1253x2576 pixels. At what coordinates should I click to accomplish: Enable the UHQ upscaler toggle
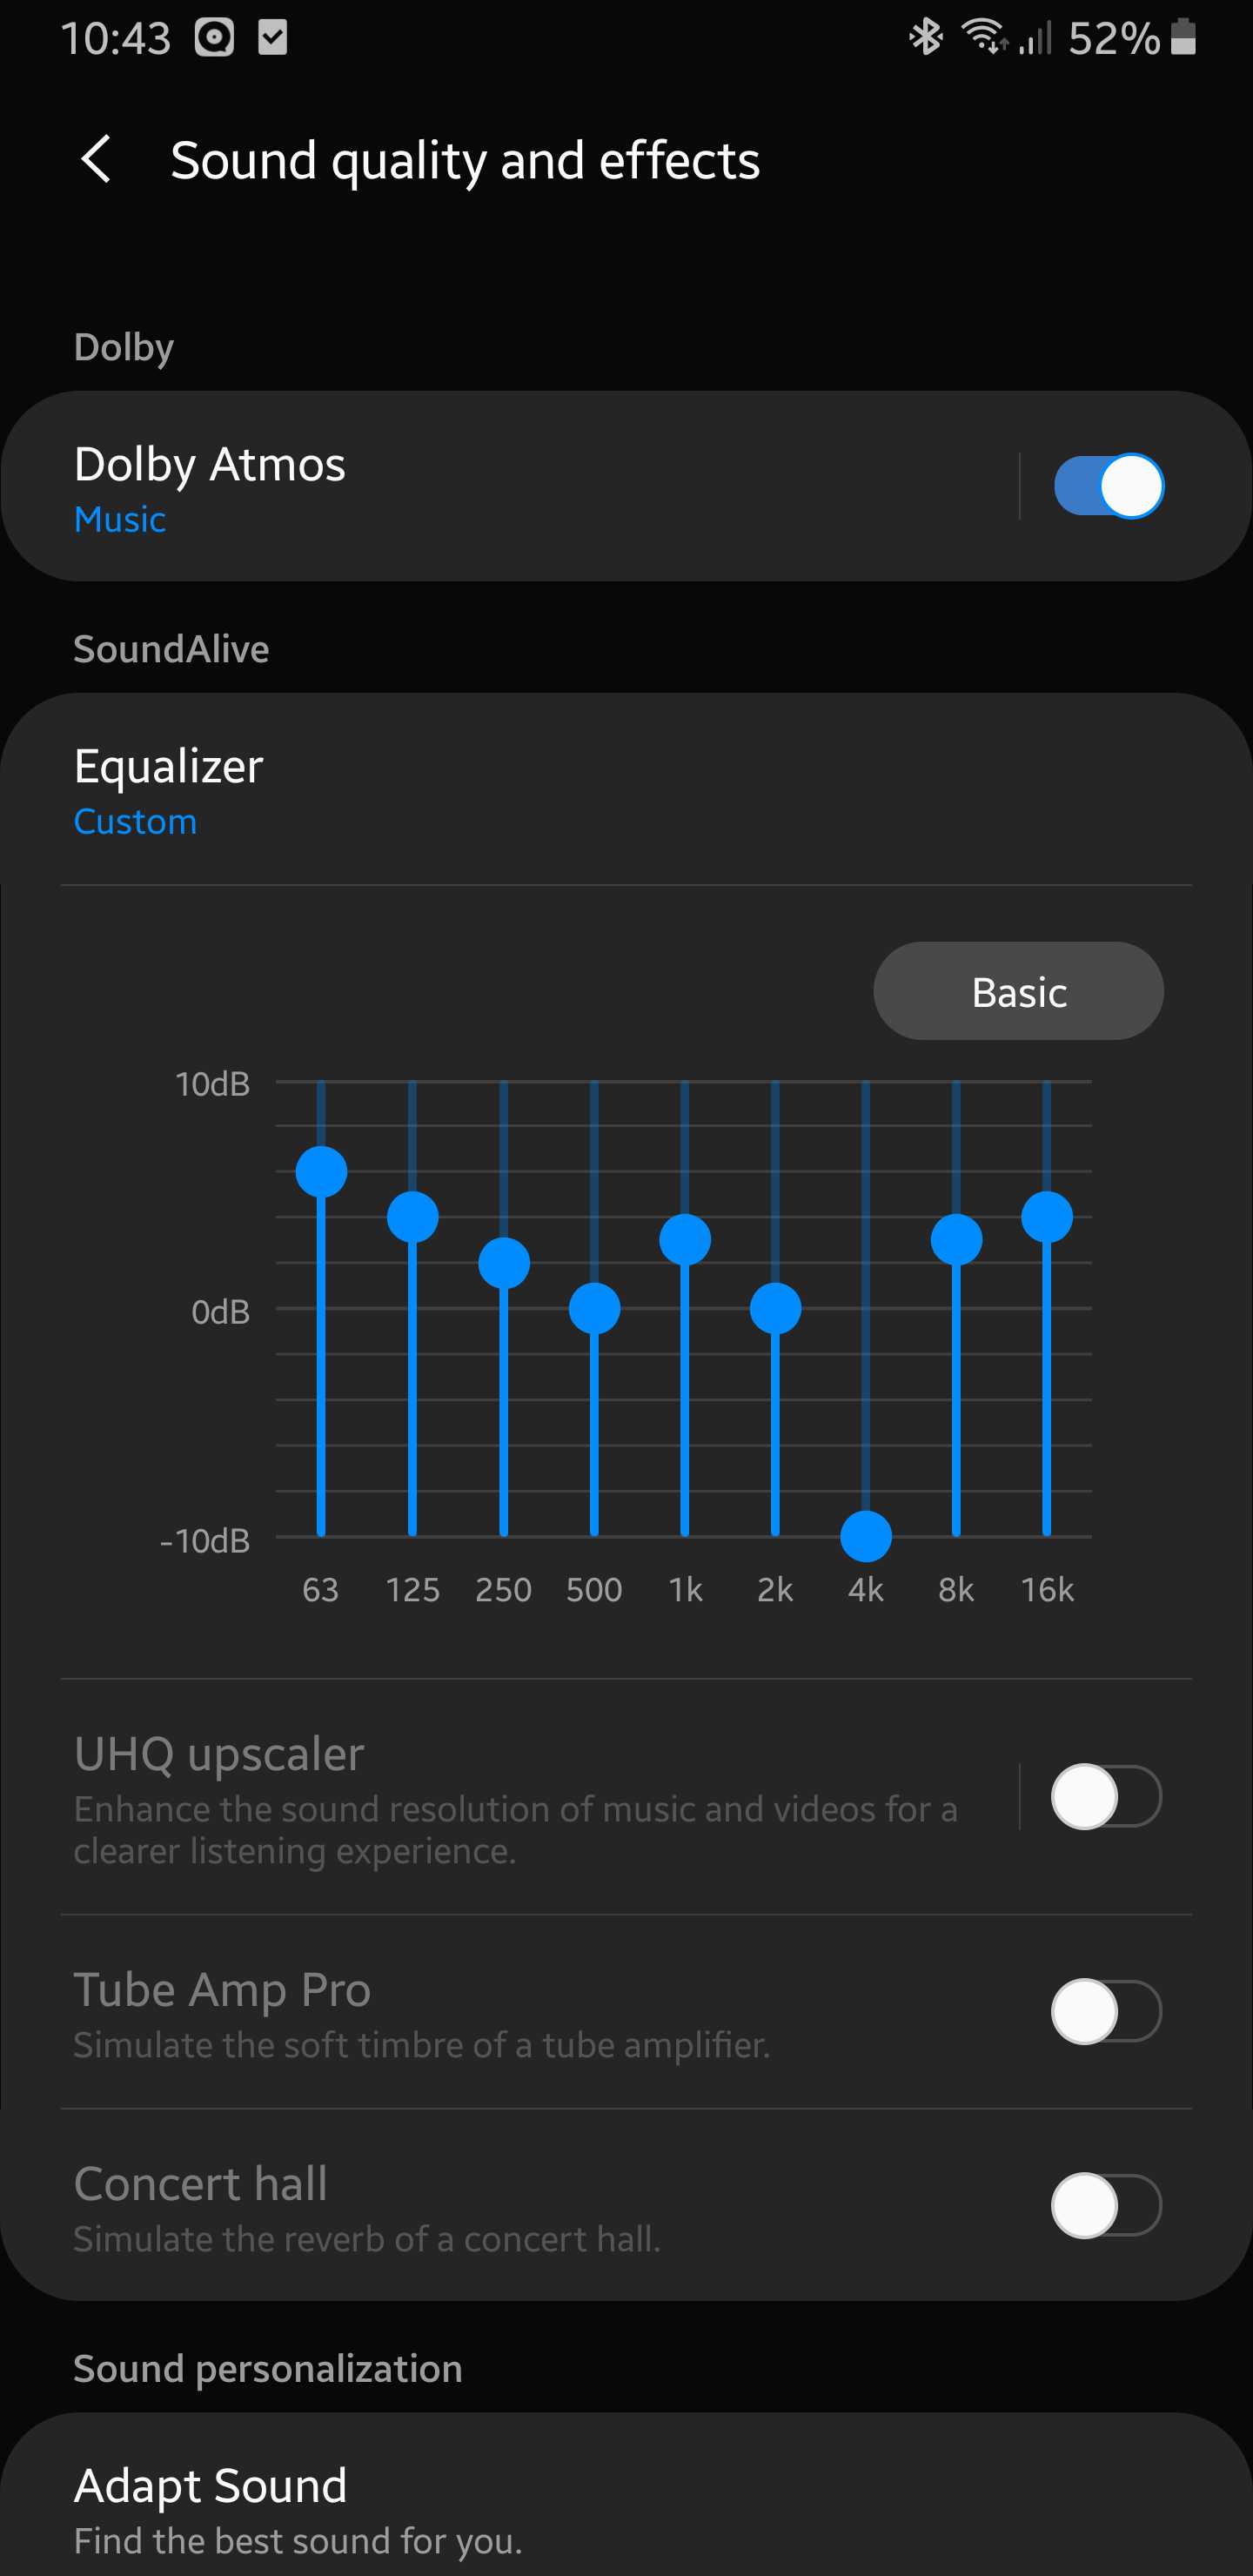pyautogui.click(x=1106, y=1797)
